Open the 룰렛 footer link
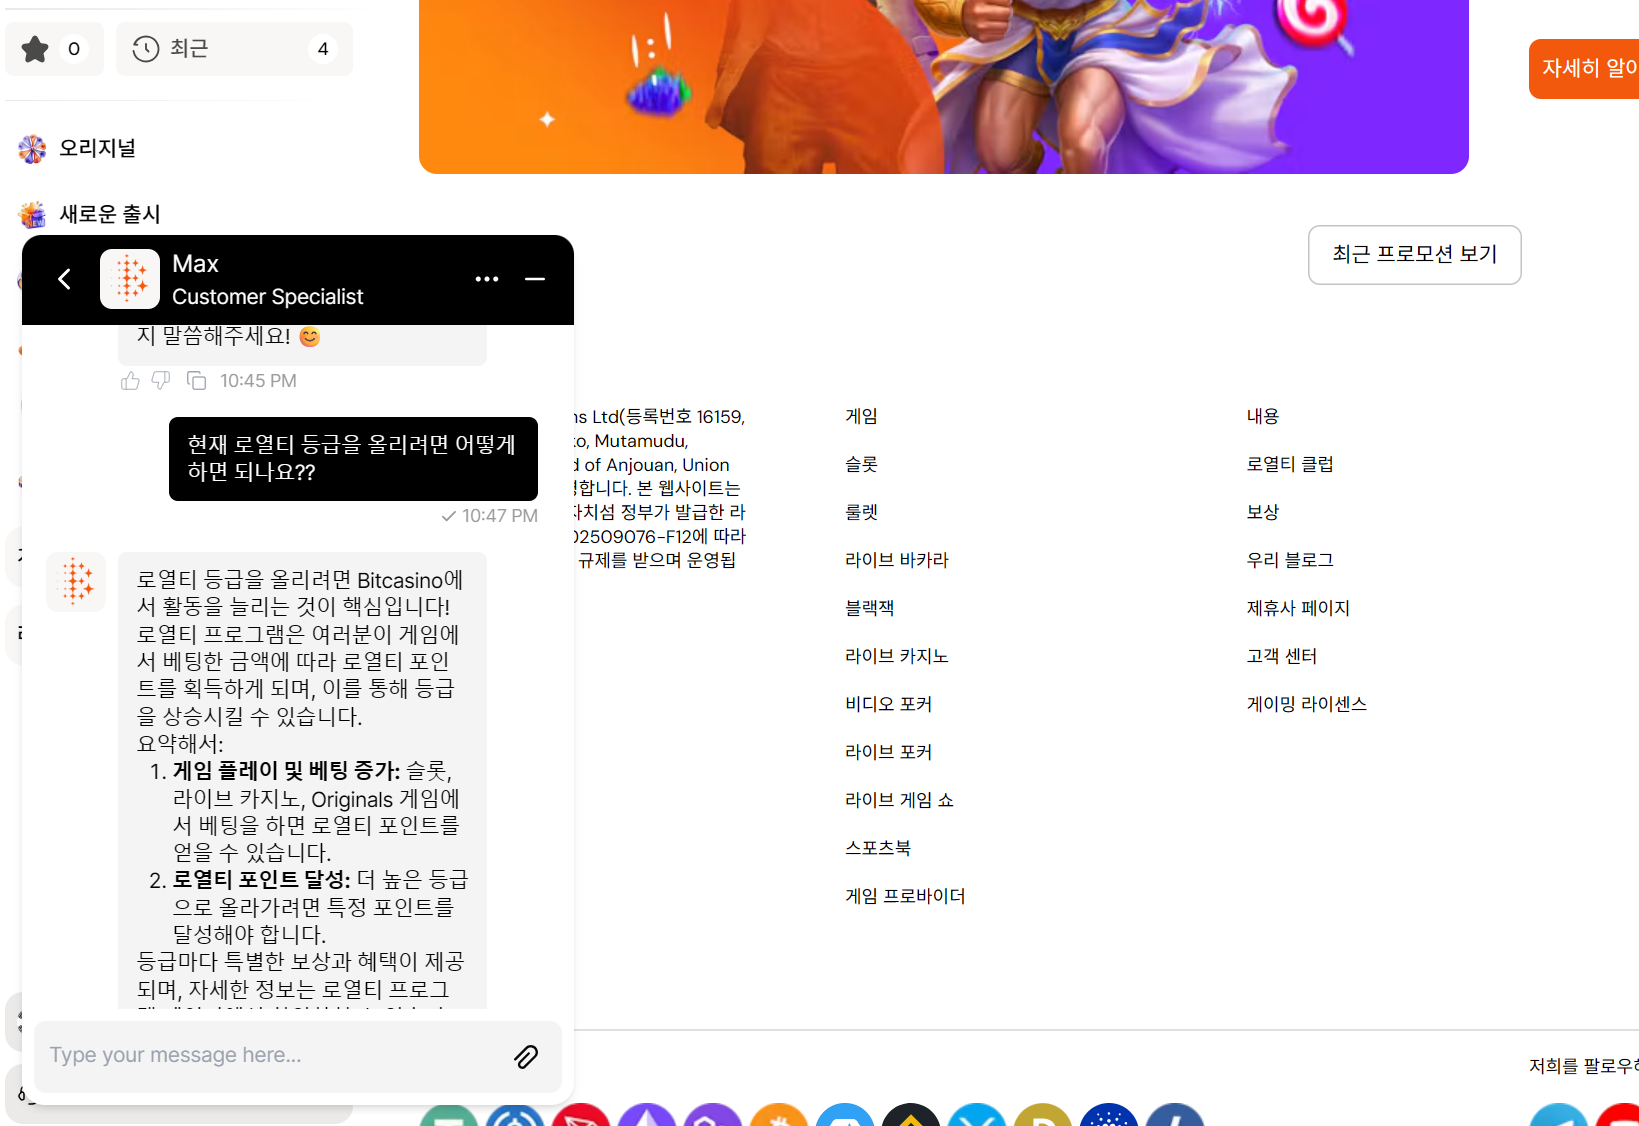 click(x=861, y=512)
